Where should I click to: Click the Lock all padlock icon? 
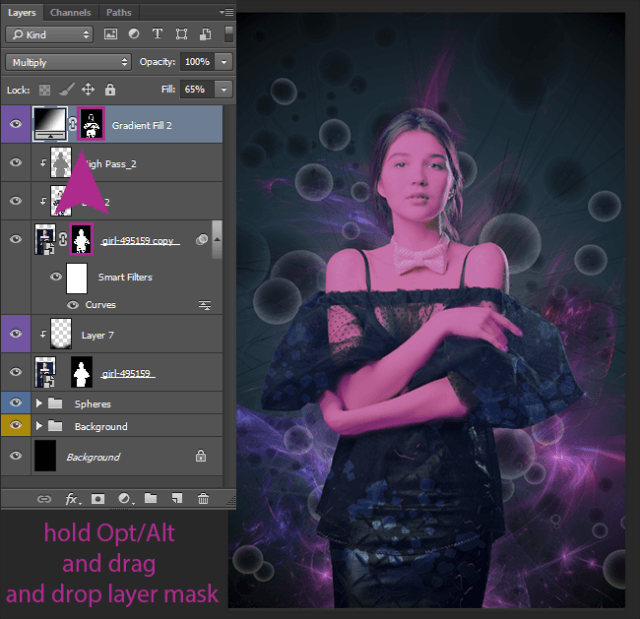110,89
